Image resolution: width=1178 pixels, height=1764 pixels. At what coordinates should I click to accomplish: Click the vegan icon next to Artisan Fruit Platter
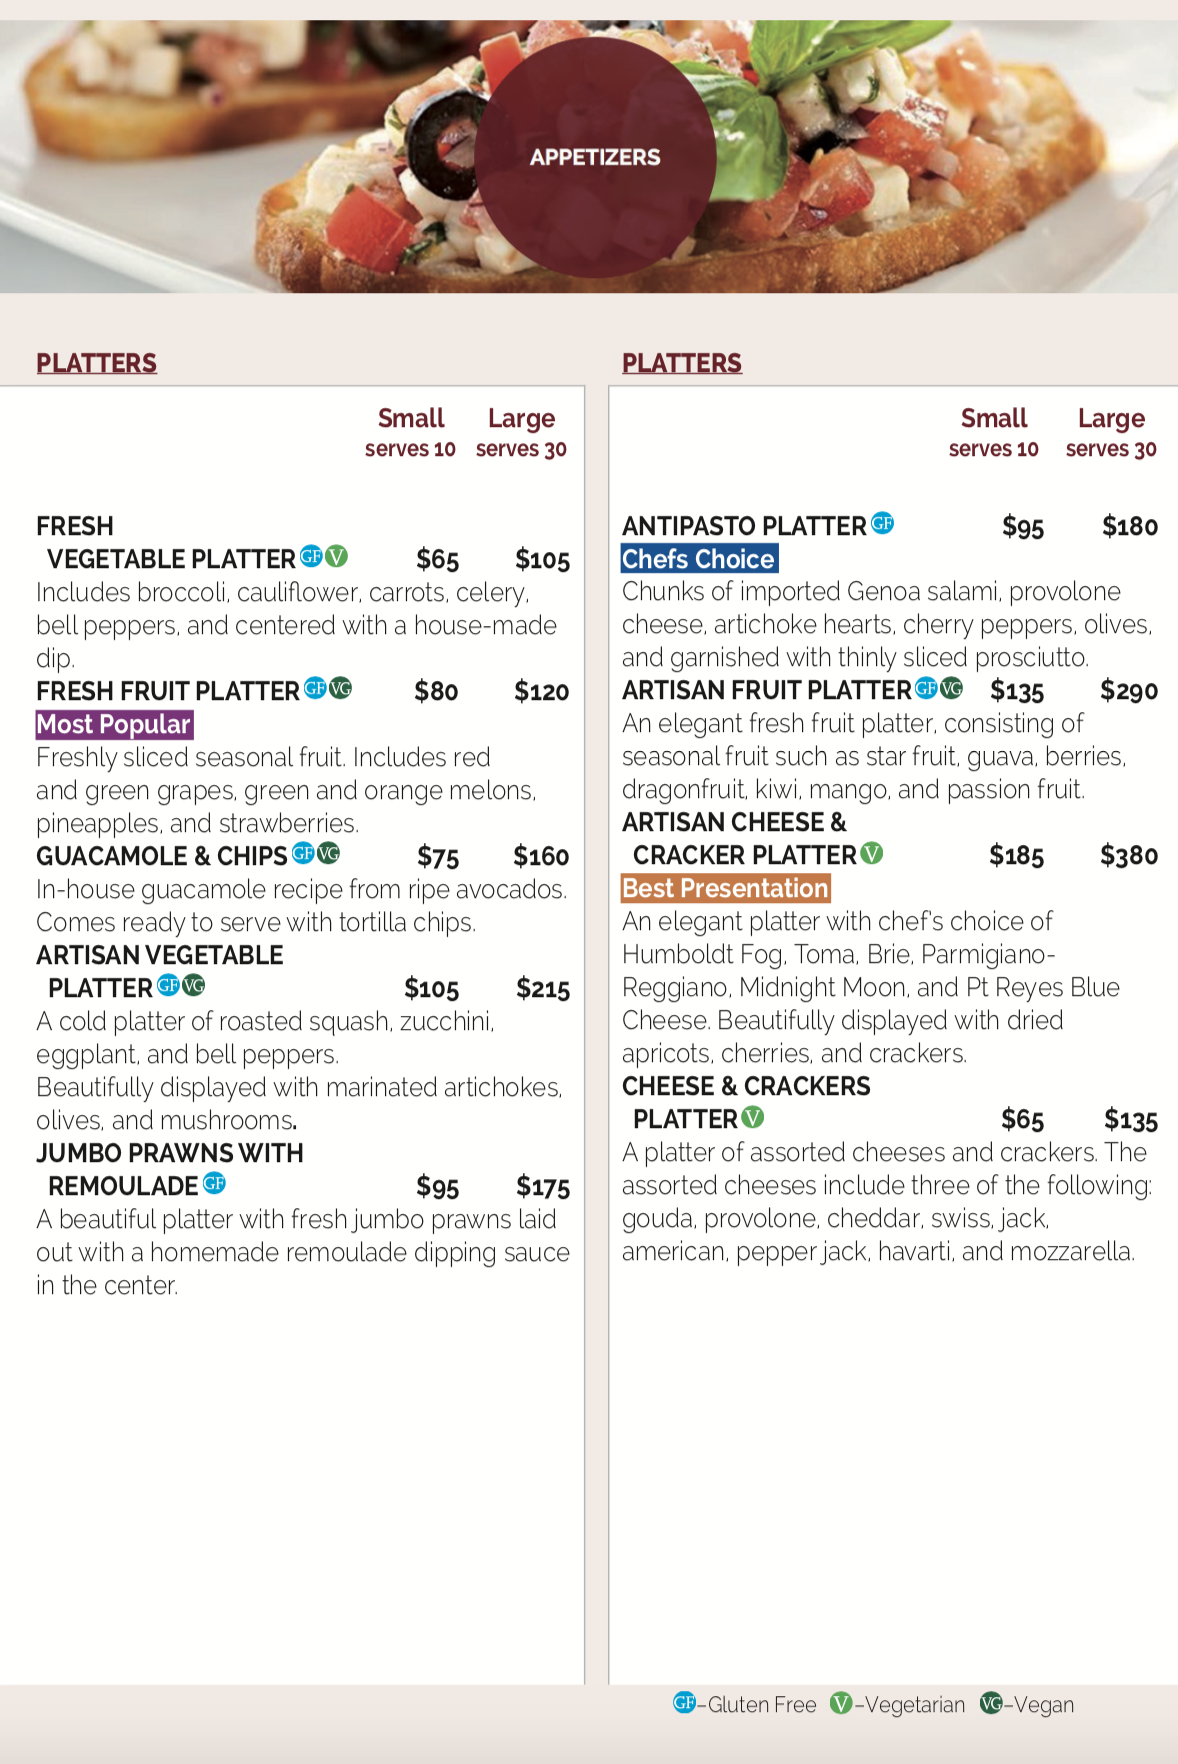point(951,688)
